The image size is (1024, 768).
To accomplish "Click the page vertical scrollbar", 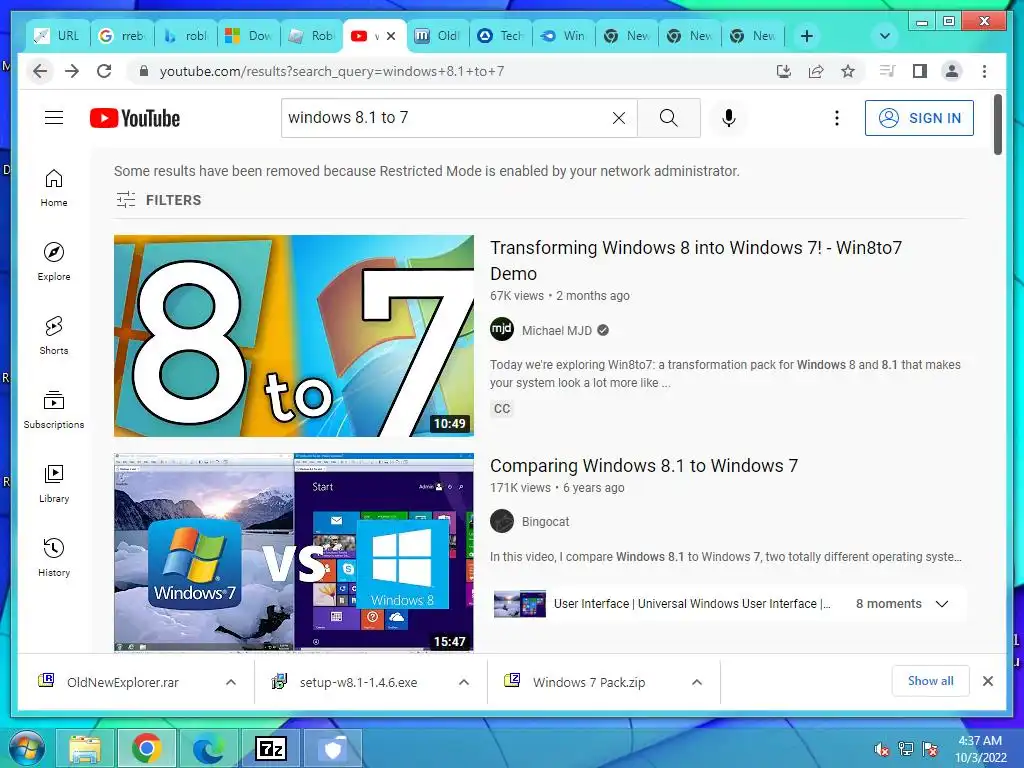I will 997,125.
